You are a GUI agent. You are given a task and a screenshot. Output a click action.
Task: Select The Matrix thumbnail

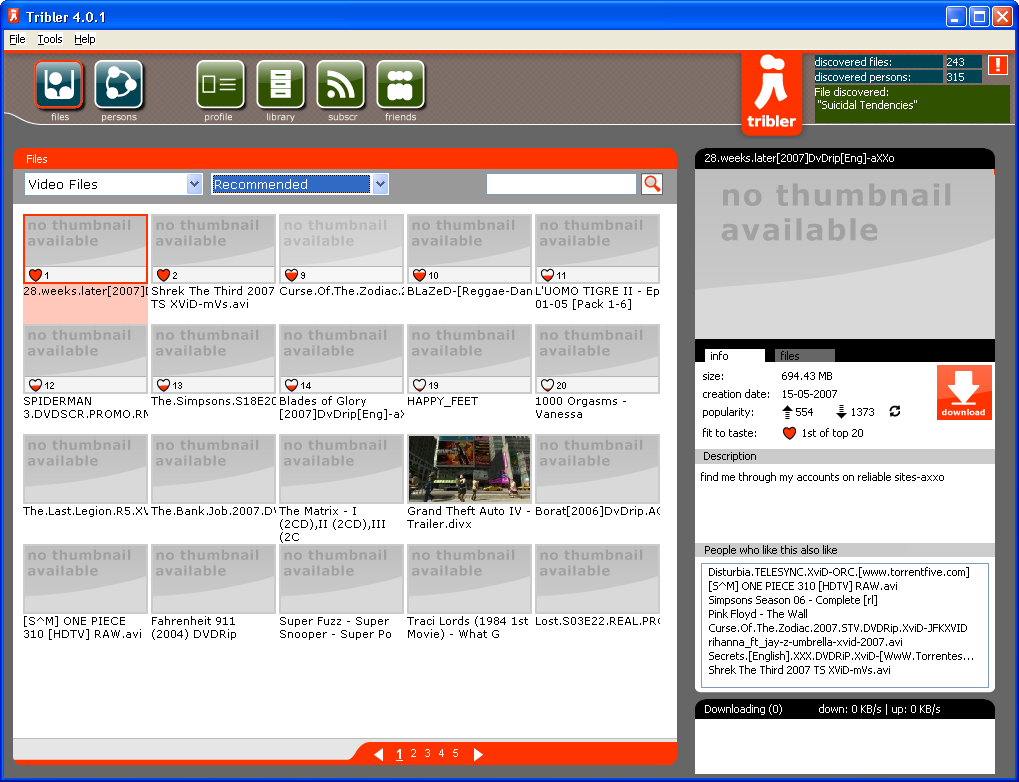(341, 469)
